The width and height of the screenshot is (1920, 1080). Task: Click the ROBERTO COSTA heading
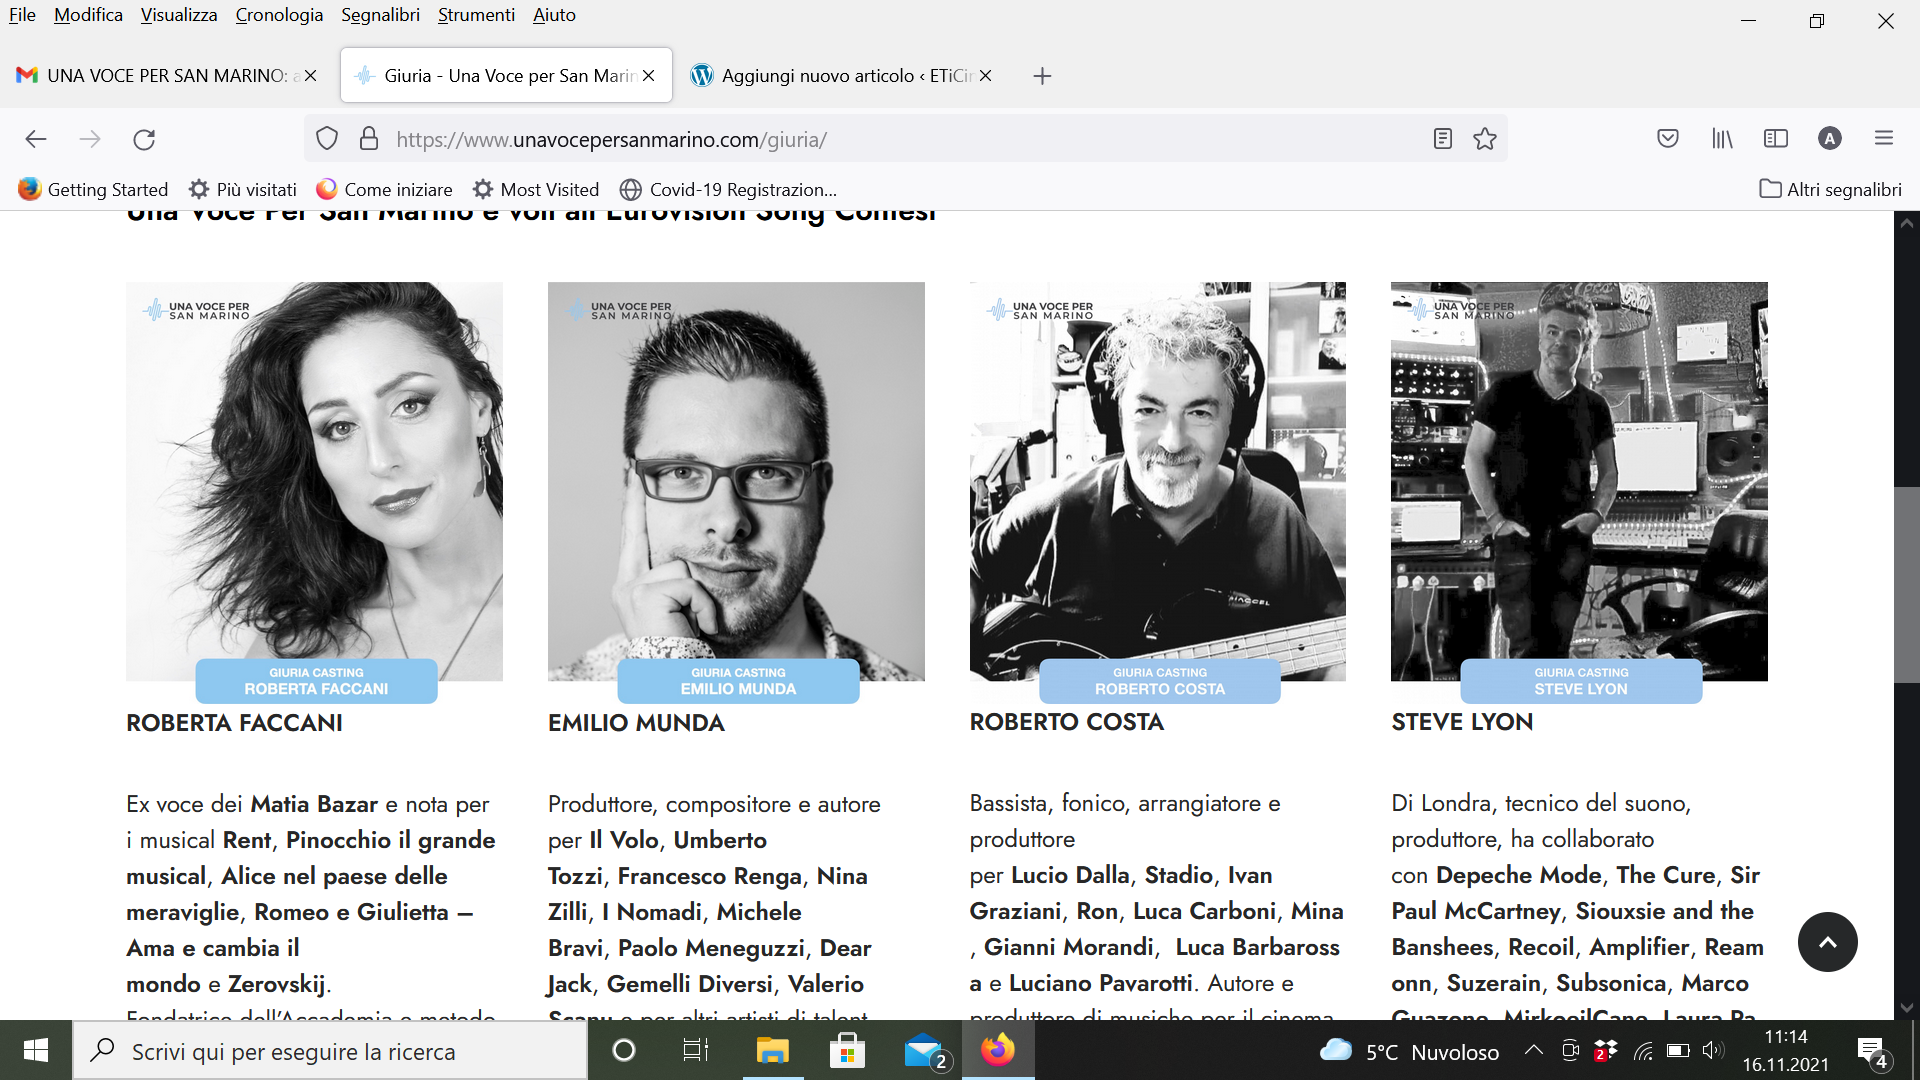[1066, 722]
